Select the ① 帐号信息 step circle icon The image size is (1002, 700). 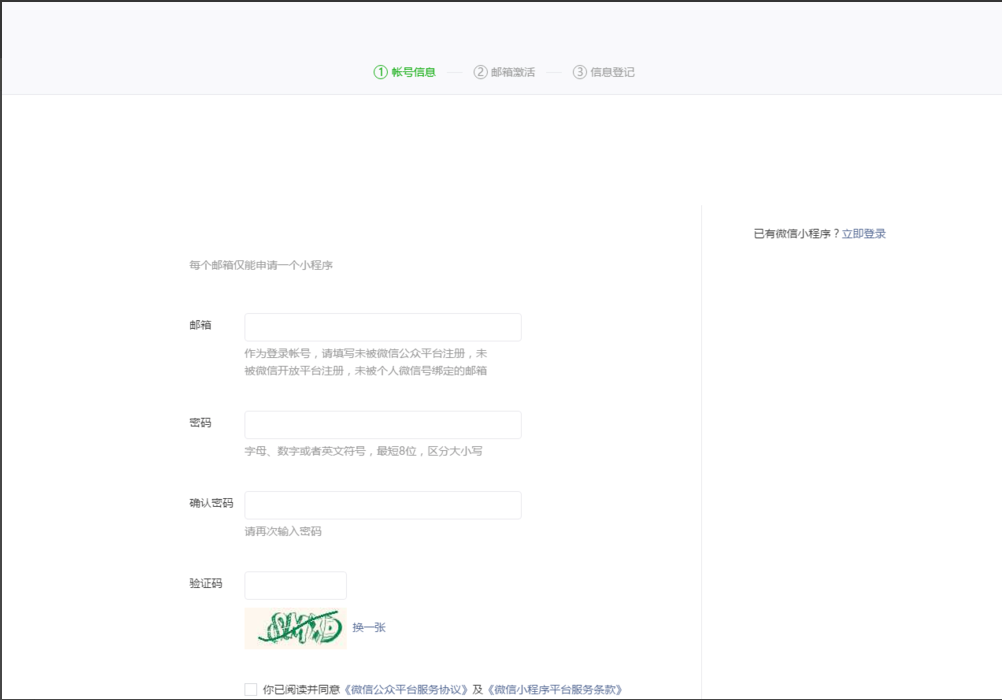pyautogui.click(x=379, y=71)
